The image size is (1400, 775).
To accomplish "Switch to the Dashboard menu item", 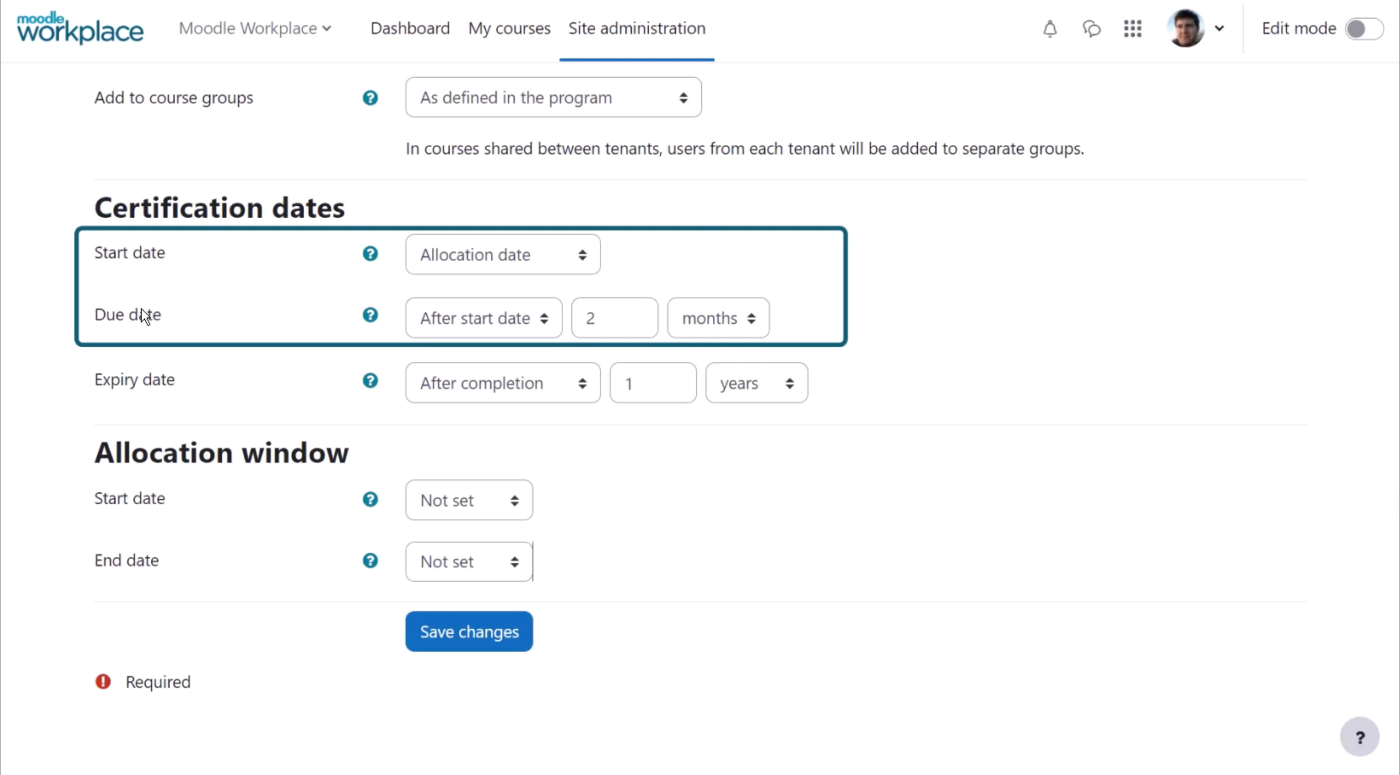I will (x=410, y=28).
